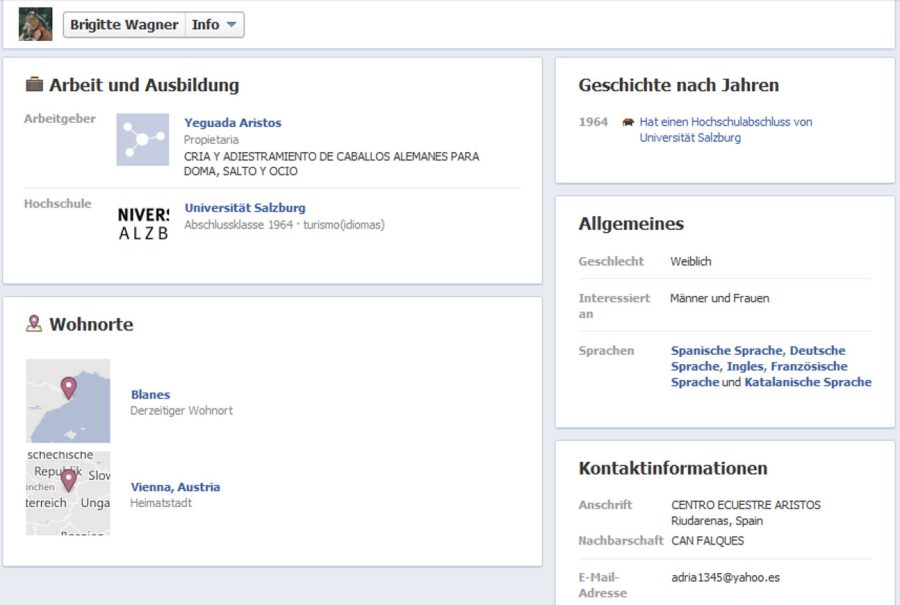Screen dimensions: 900x605
Task: Click the Ingles language link
Action: point(744,367)
